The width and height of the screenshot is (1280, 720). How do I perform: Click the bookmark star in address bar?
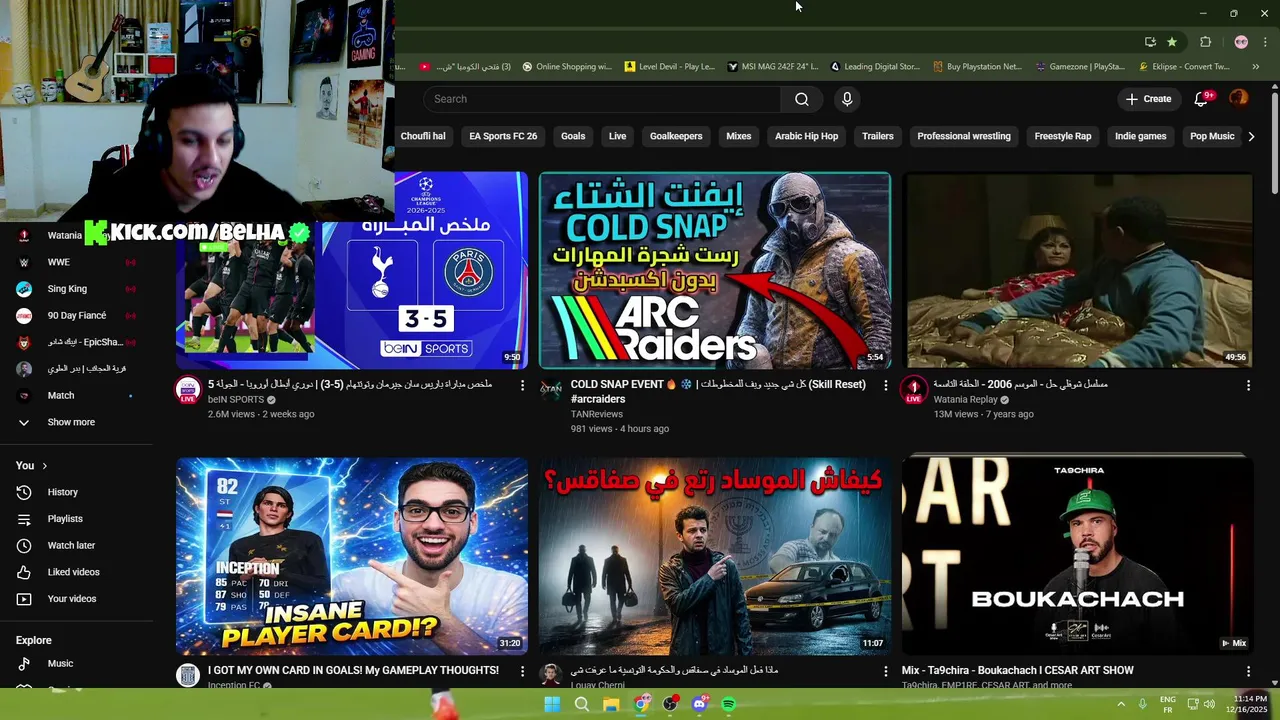click(1172, 42)
